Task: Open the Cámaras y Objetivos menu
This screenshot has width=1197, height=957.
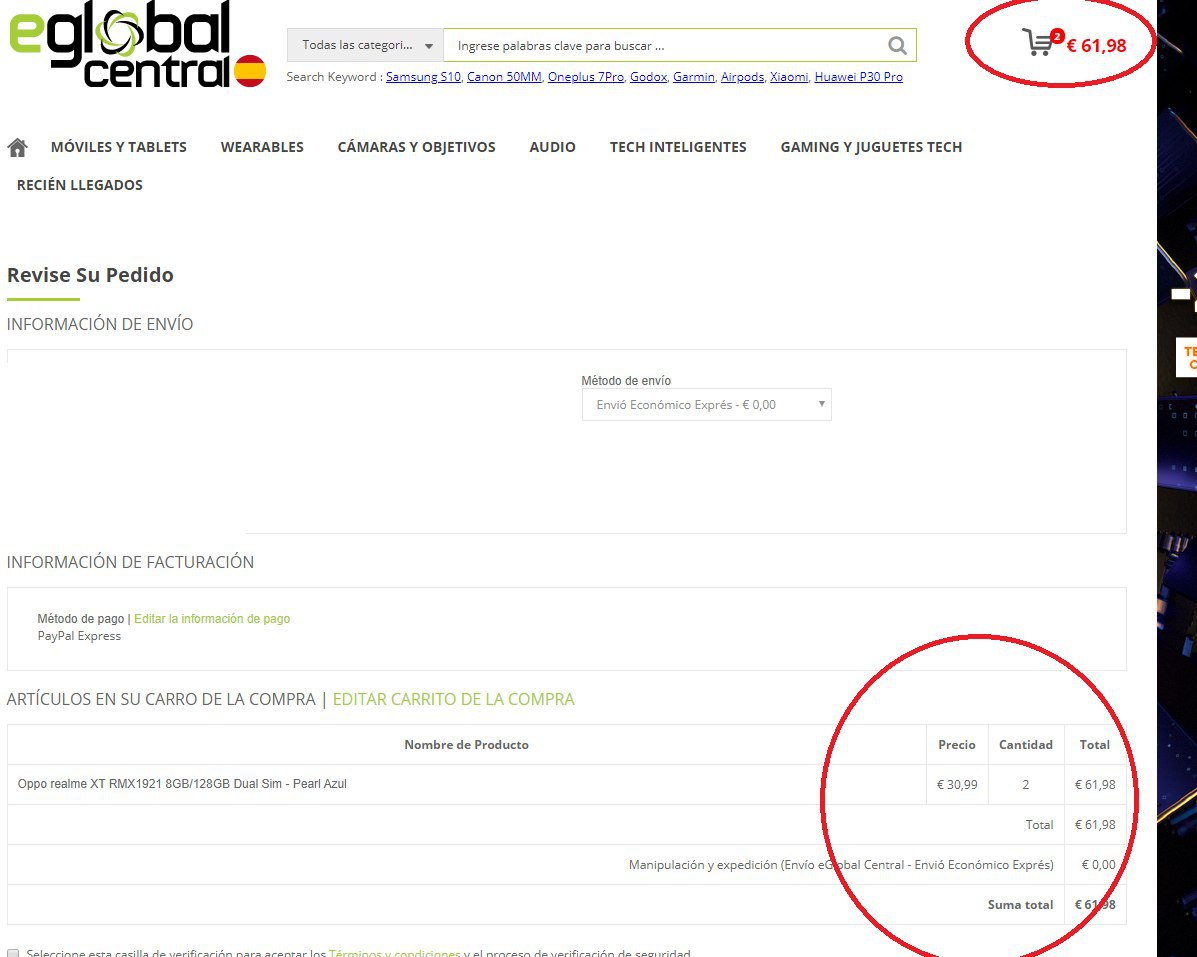Action: click(x=417, y=147)
